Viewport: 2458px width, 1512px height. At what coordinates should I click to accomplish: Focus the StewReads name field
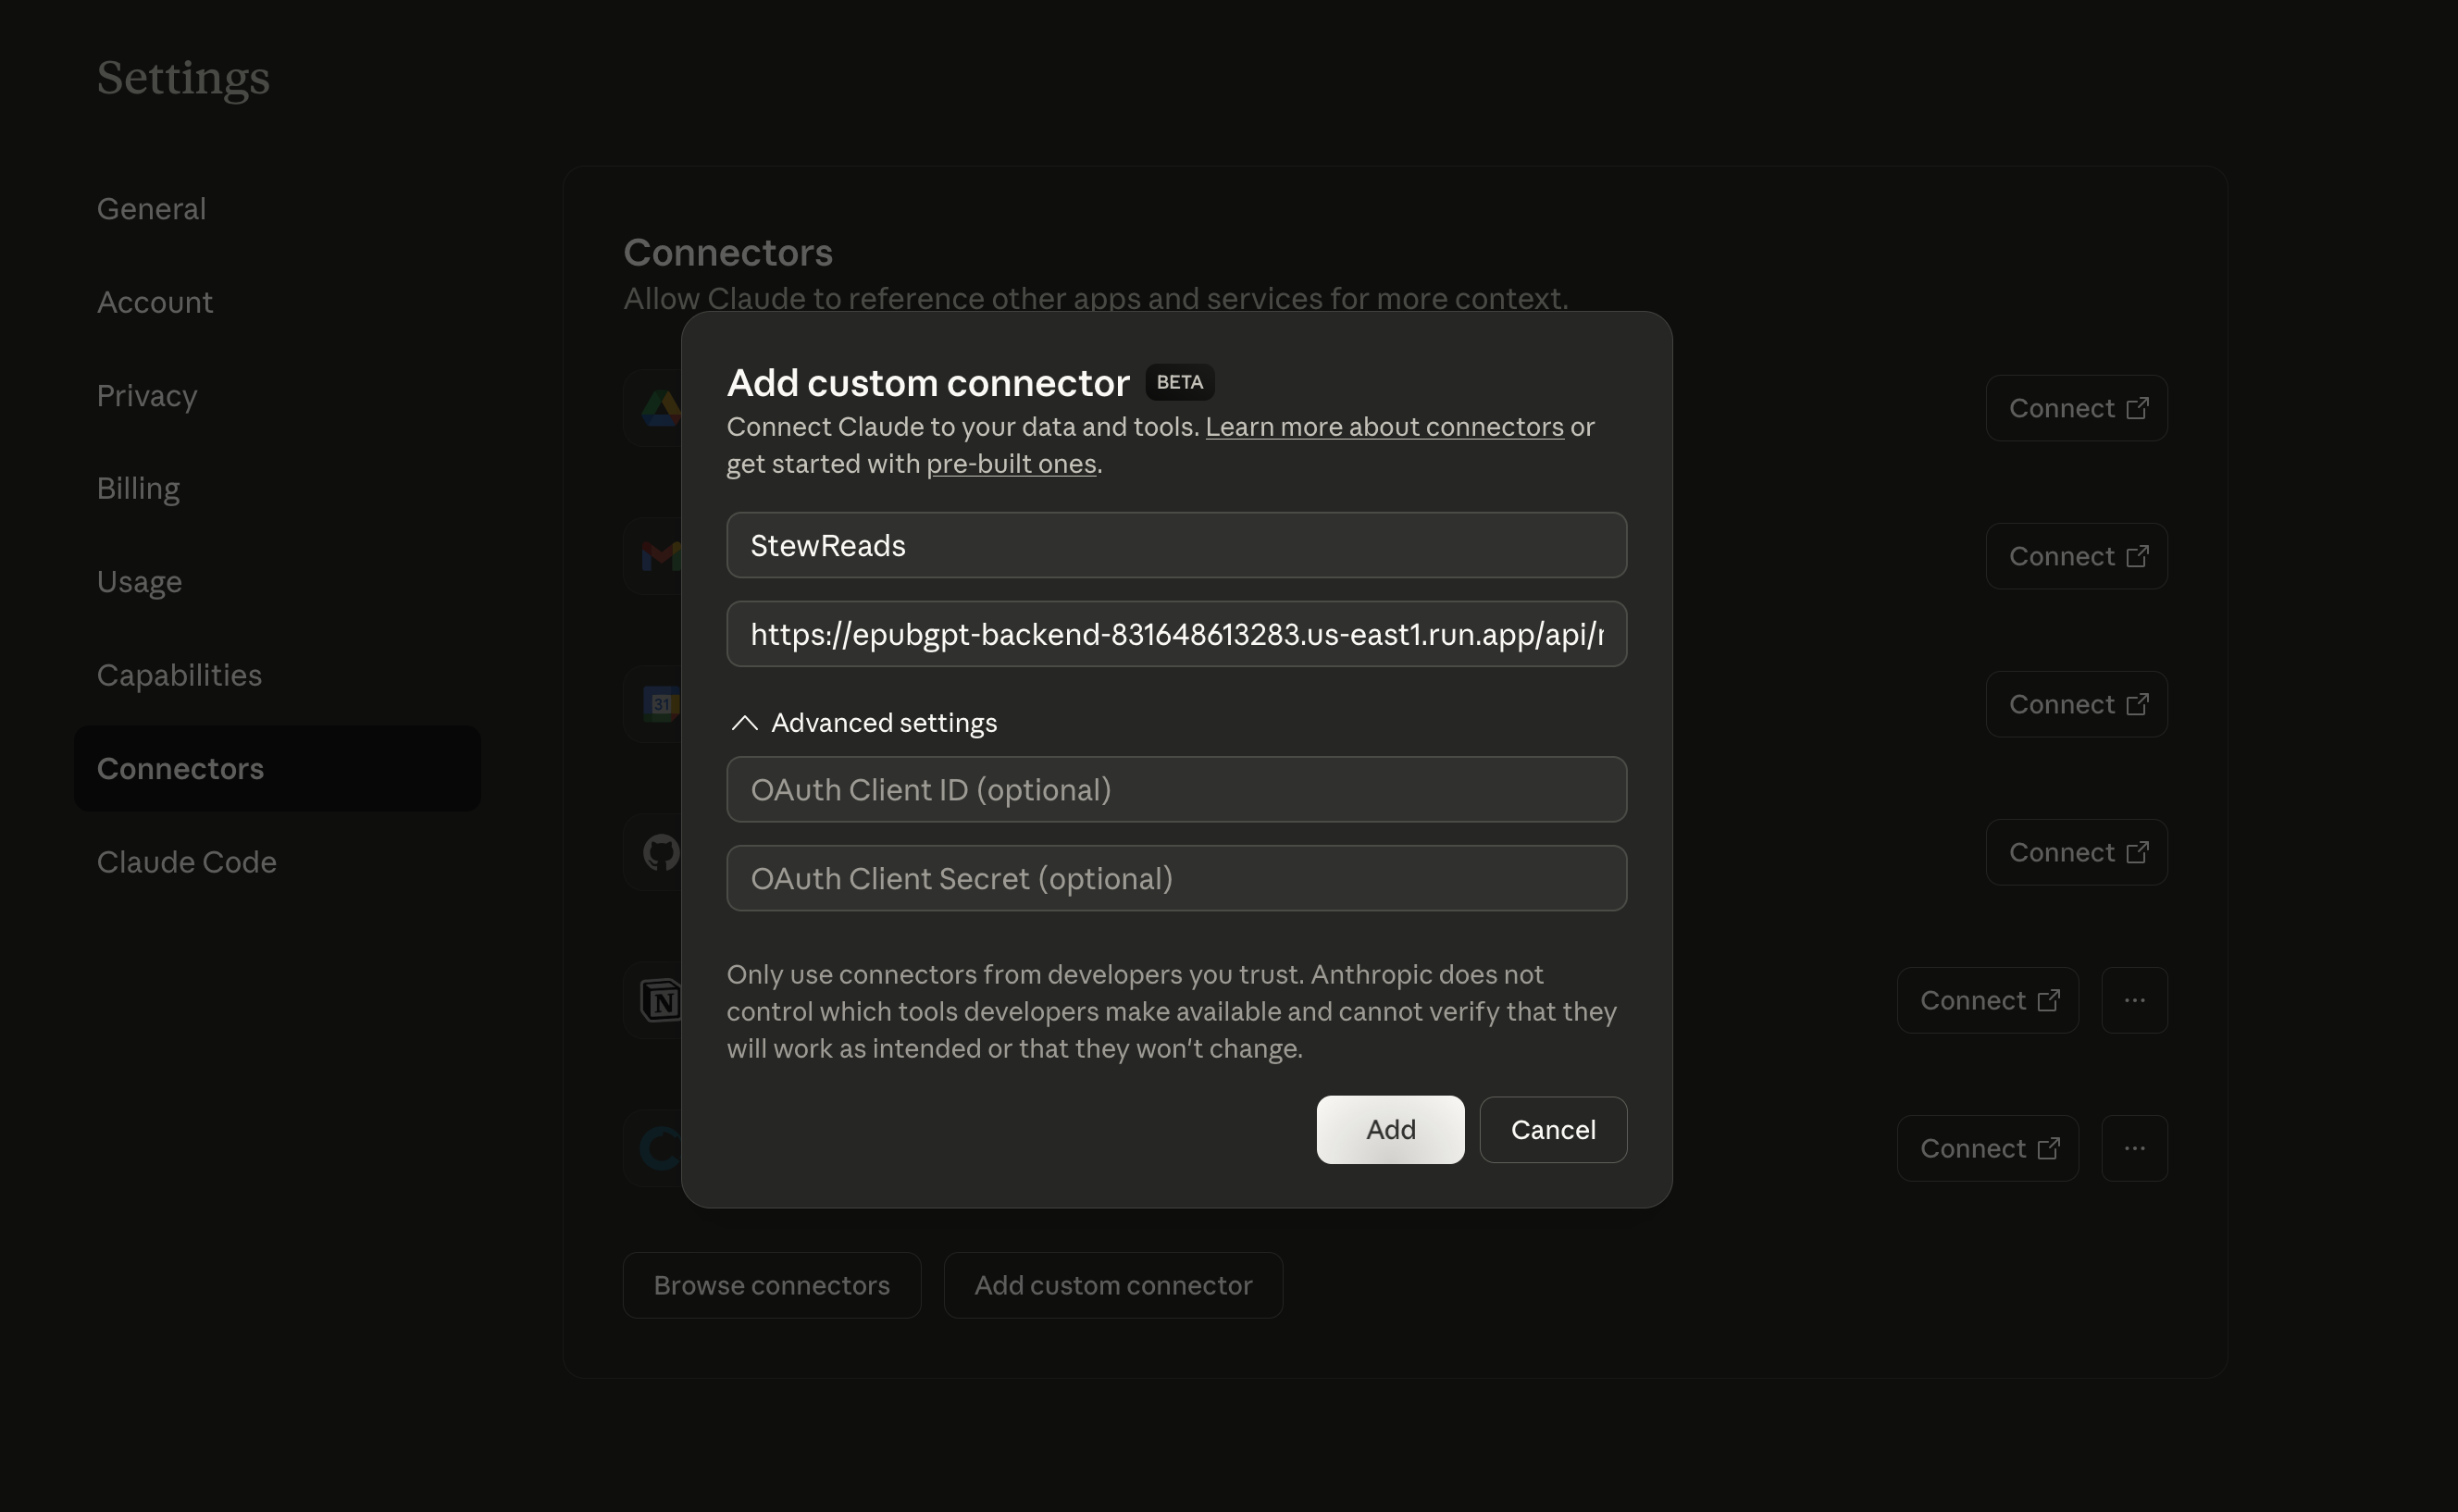pos(1176,545)
